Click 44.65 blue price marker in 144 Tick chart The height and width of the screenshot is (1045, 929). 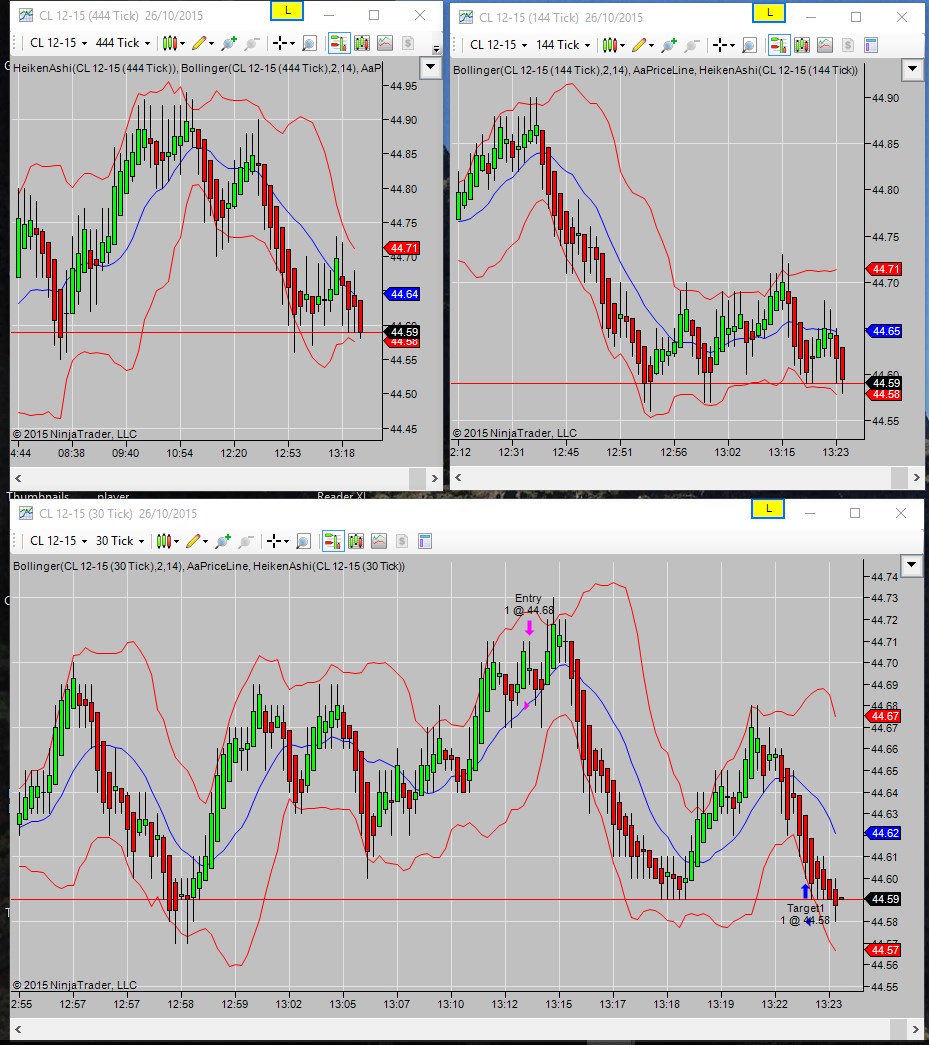[x=884, y=331]
